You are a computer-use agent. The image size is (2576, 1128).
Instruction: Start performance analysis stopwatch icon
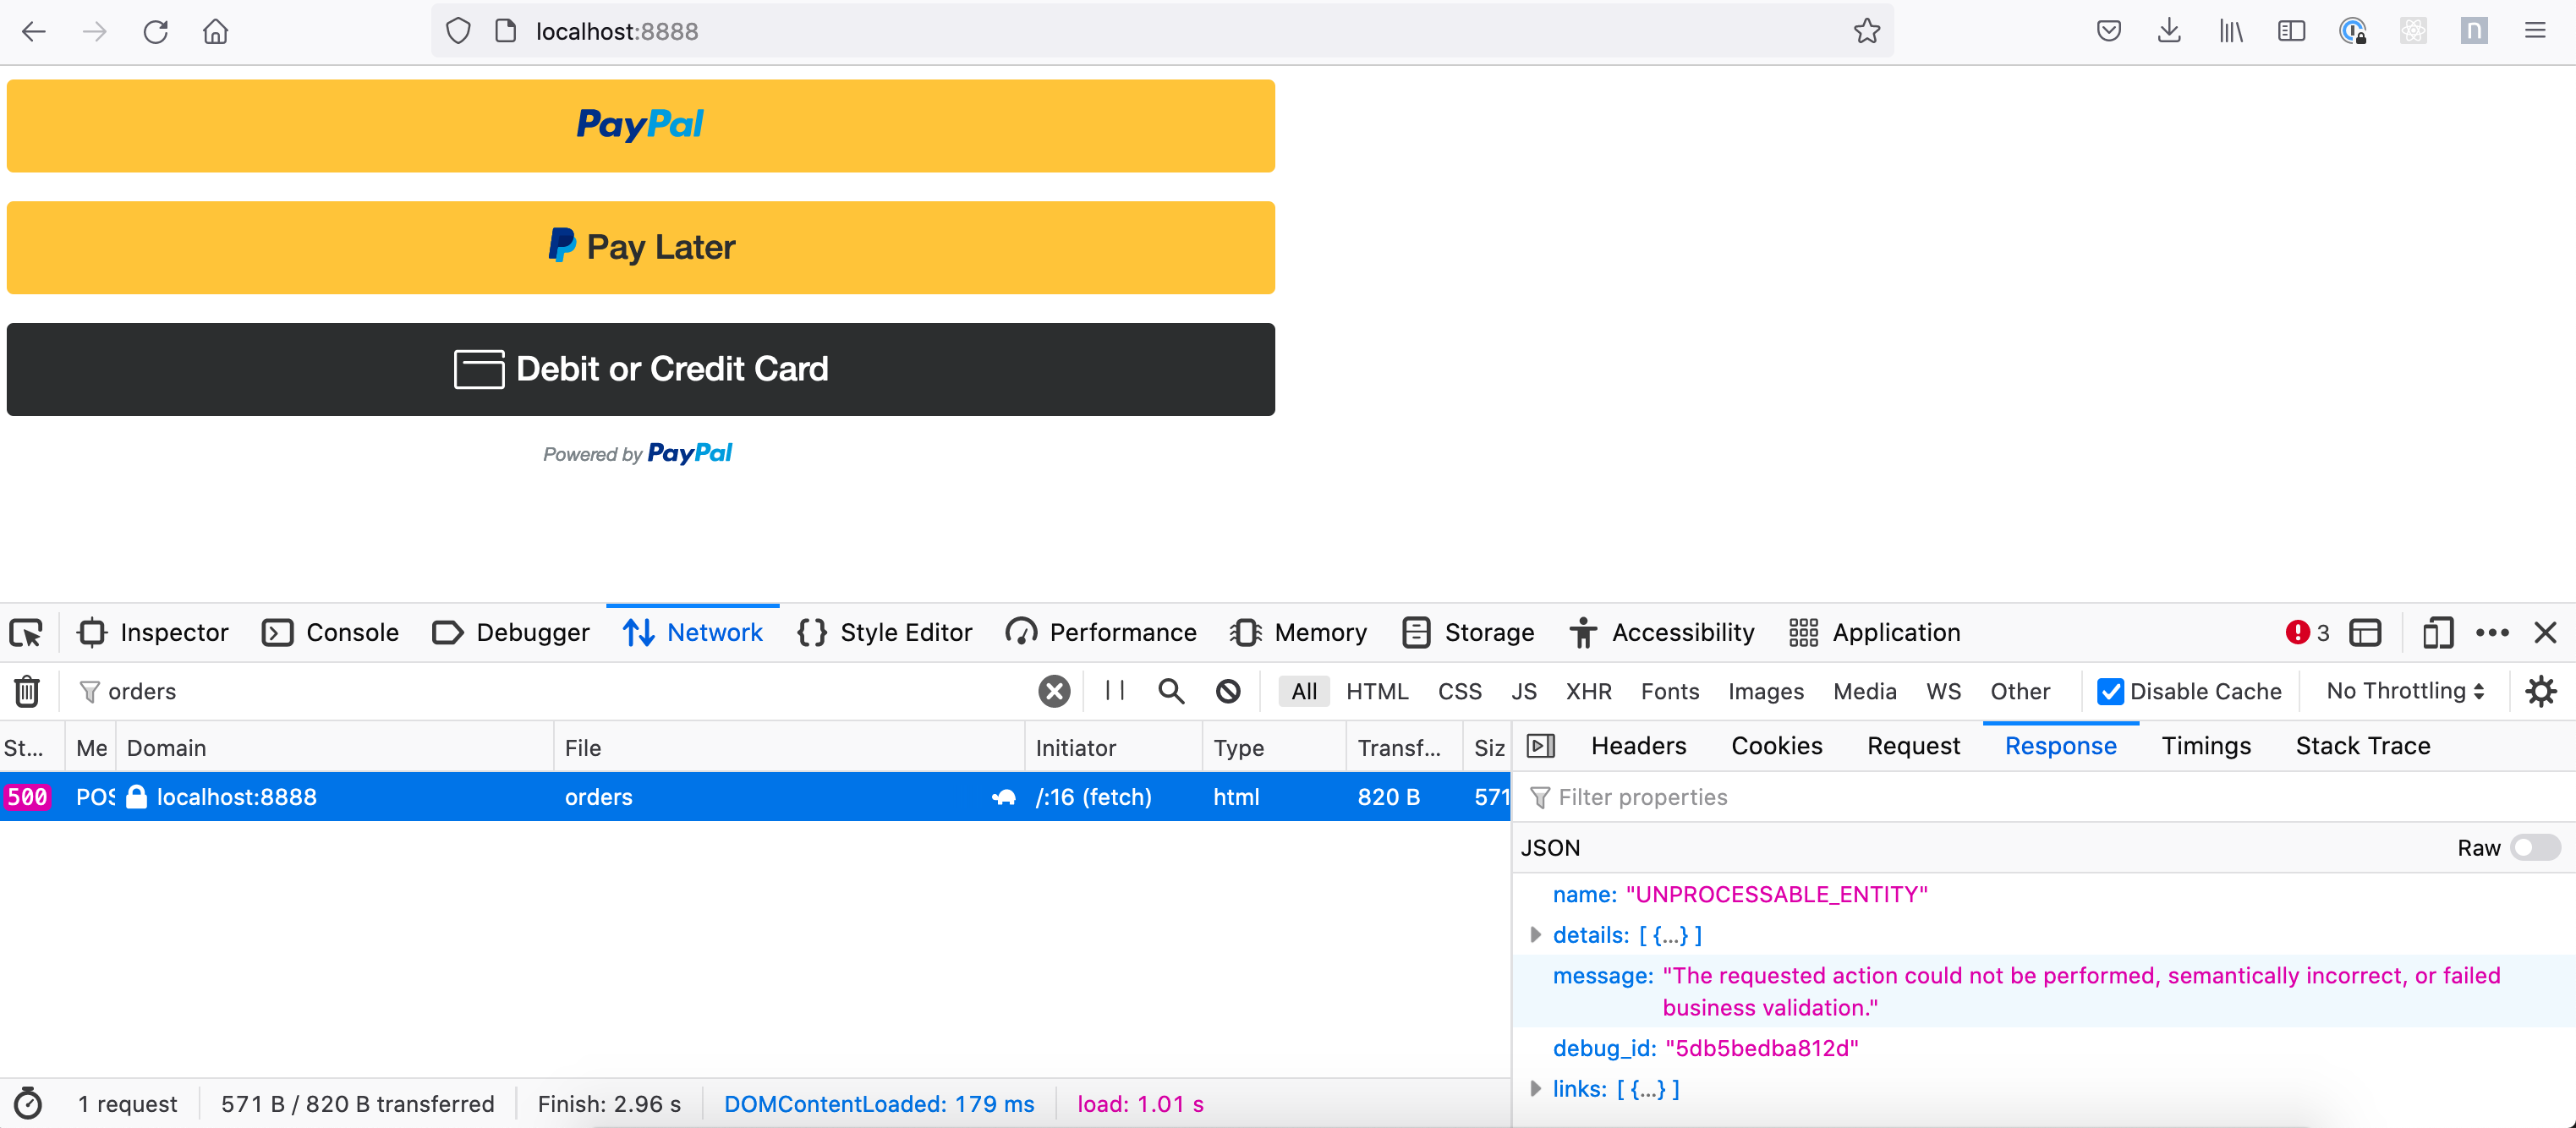28,1104
